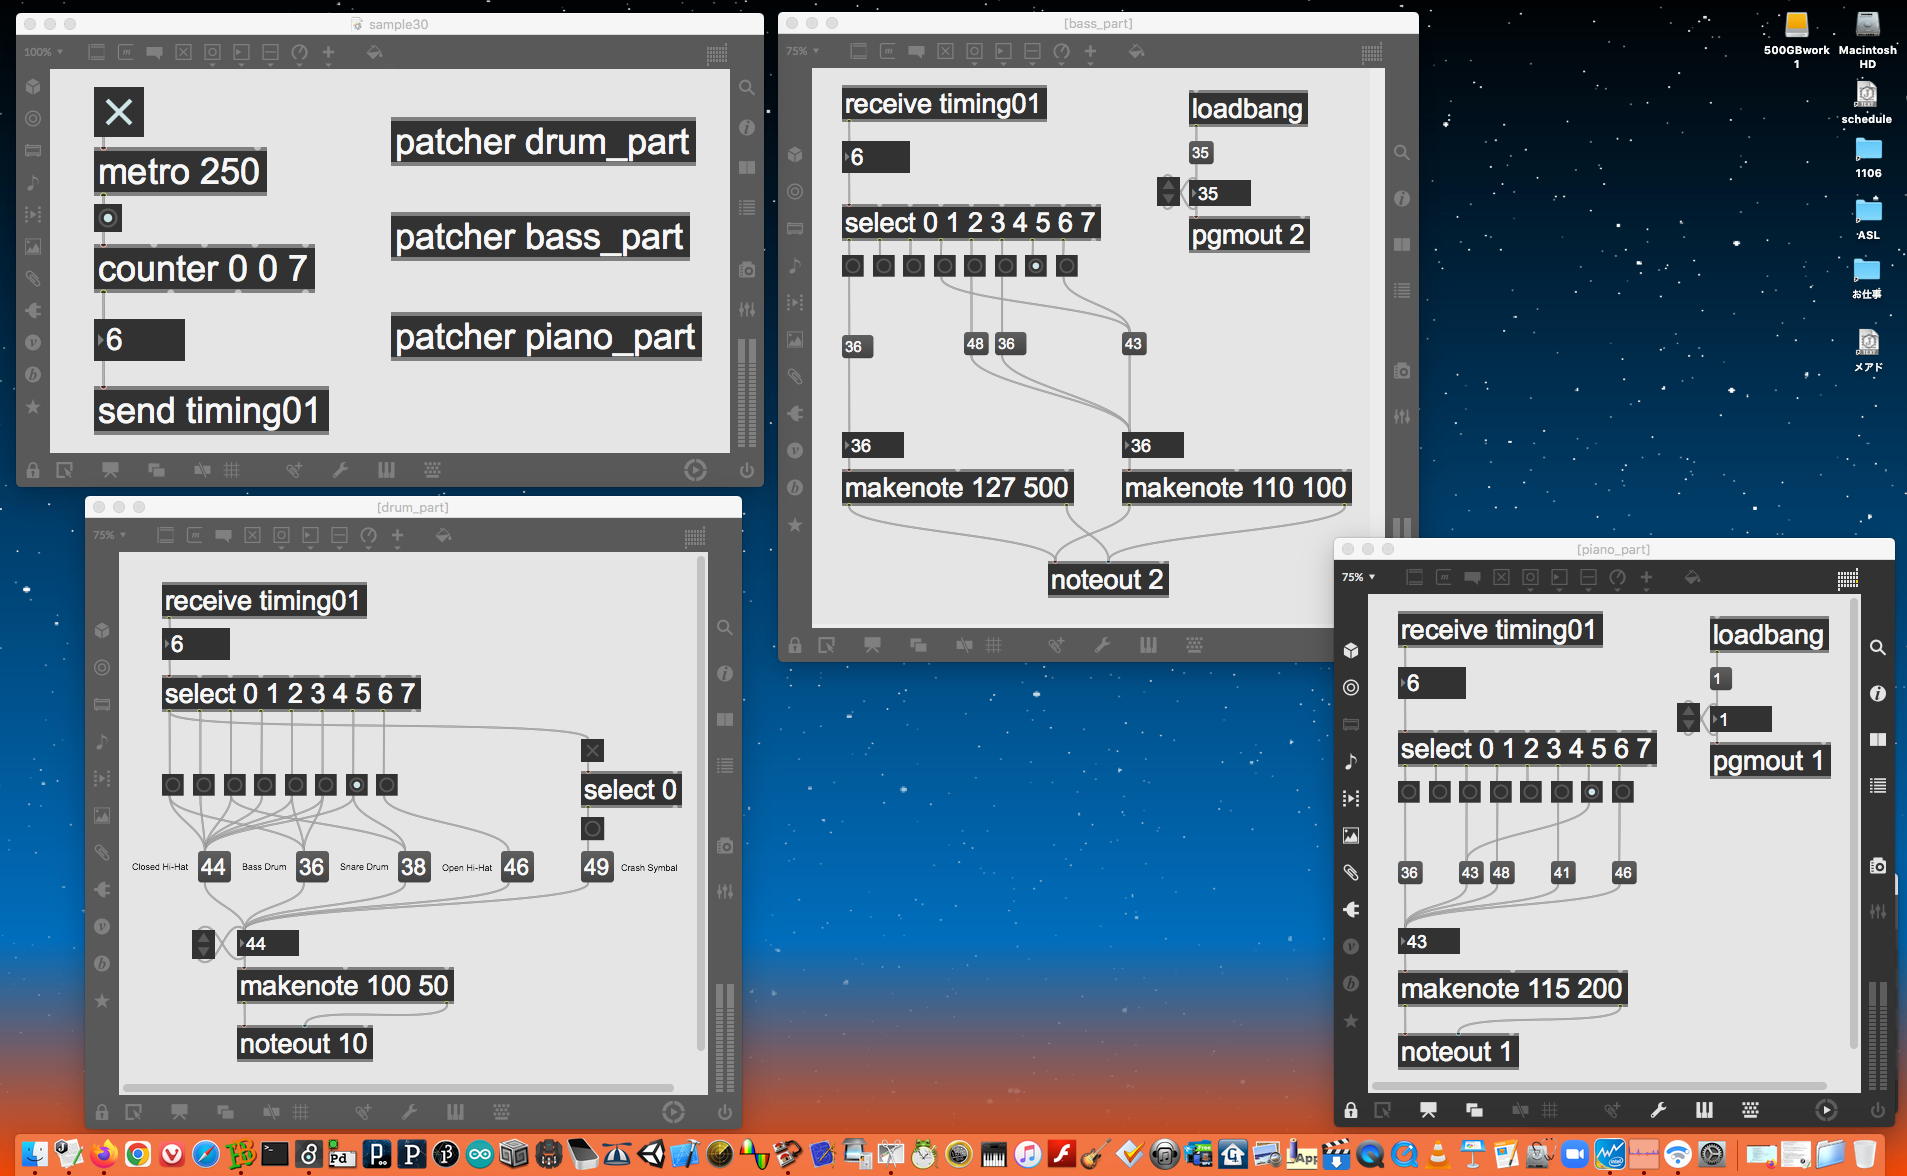Open the audio note browser in piano_part
Viewport: 1907px width, 1176px height.
point(1351,762)
